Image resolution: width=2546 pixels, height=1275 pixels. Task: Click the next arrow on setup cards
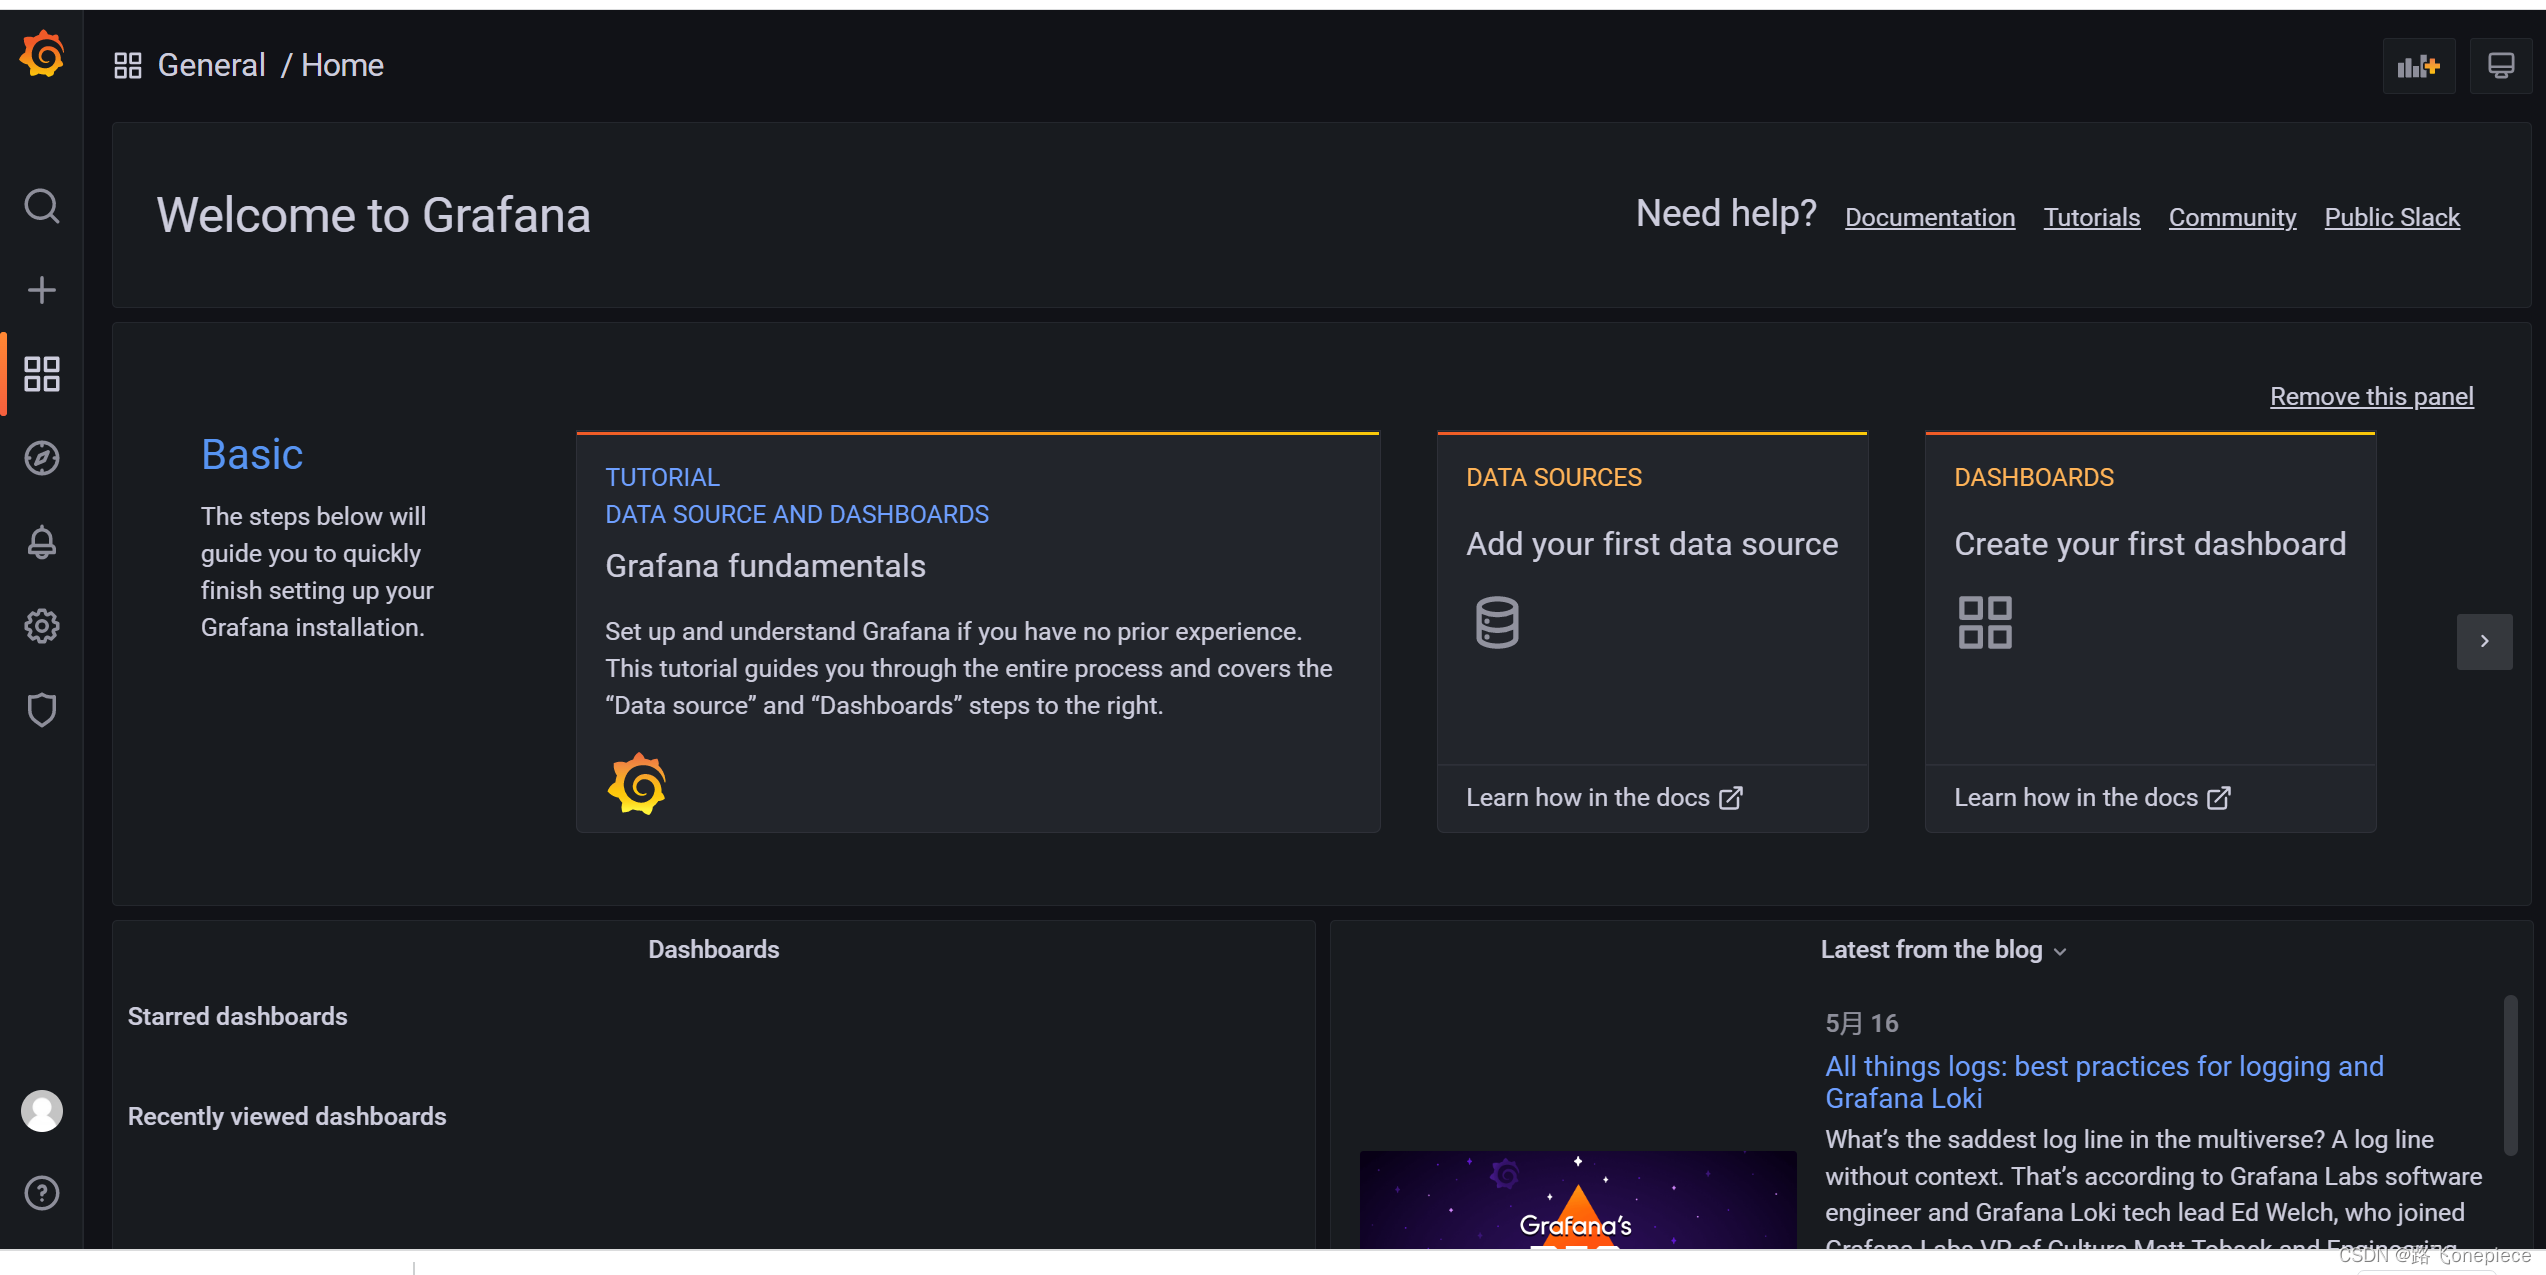(2484, 641)
